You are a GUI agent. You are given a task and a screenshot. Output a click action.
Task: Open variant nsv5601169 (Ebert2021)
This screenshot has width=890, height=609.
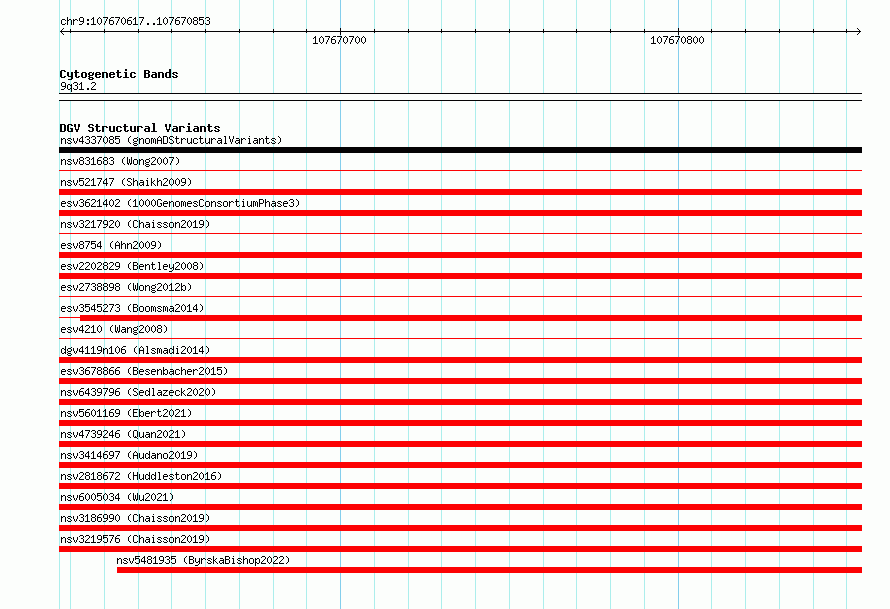coord(126,413)
